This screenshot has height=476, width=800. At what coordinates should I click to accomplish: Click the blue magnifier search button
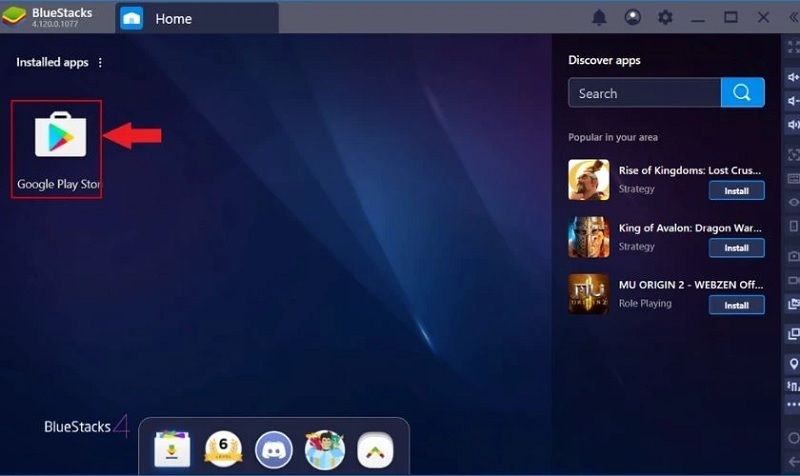742,92
